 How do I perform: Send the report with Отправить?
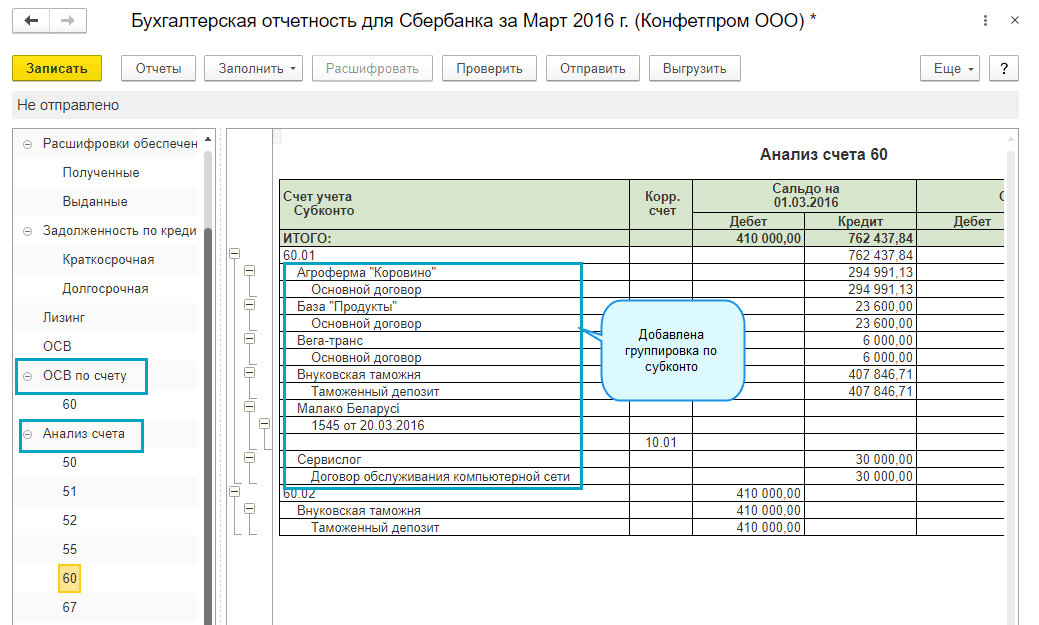click(592, 68)
